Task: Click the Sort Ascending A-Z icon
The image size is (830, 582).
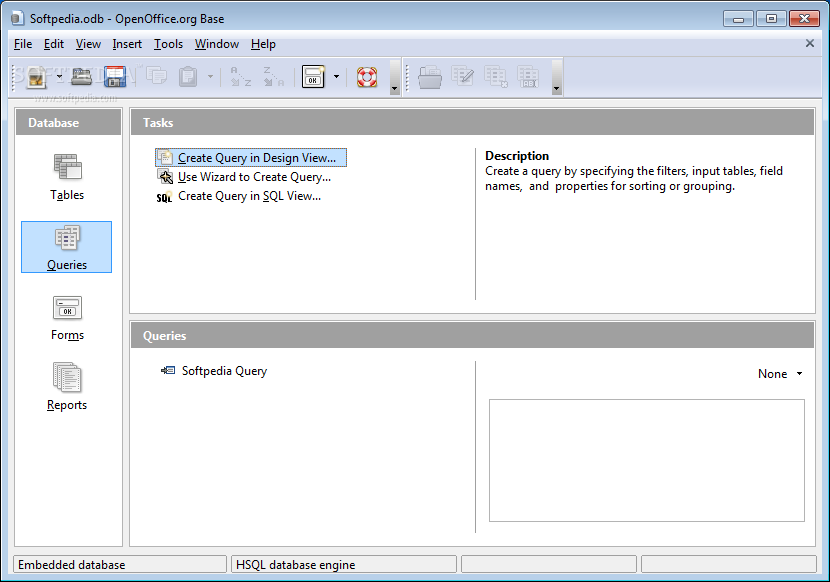Action: coord(240,77)
